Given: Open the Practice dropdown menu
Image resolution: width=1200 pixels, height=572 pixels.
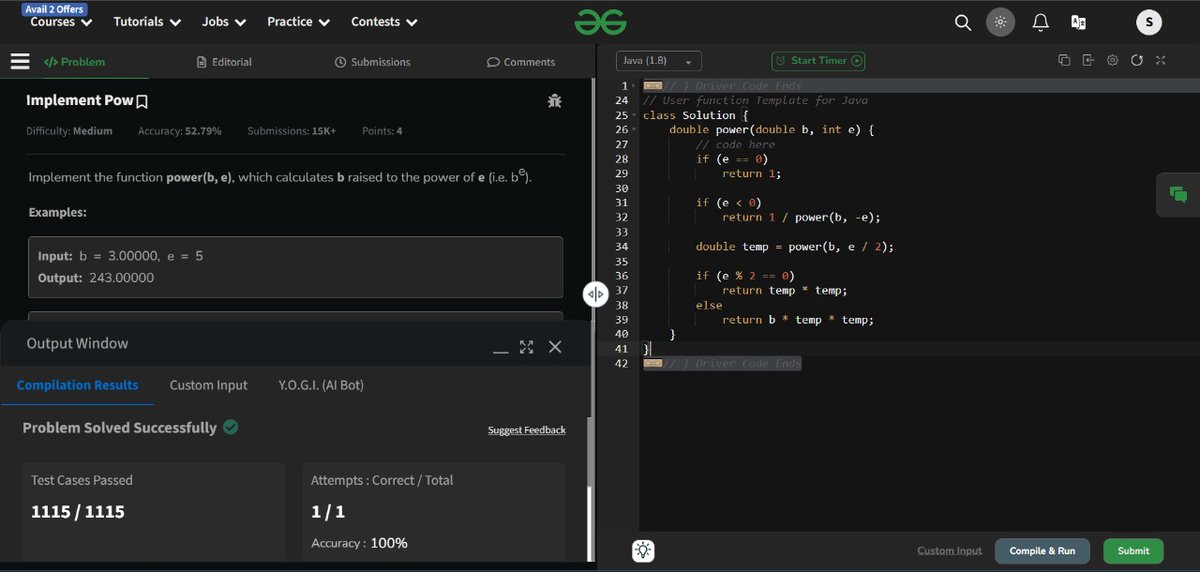Looking at the screenshot, I should 299,22.
